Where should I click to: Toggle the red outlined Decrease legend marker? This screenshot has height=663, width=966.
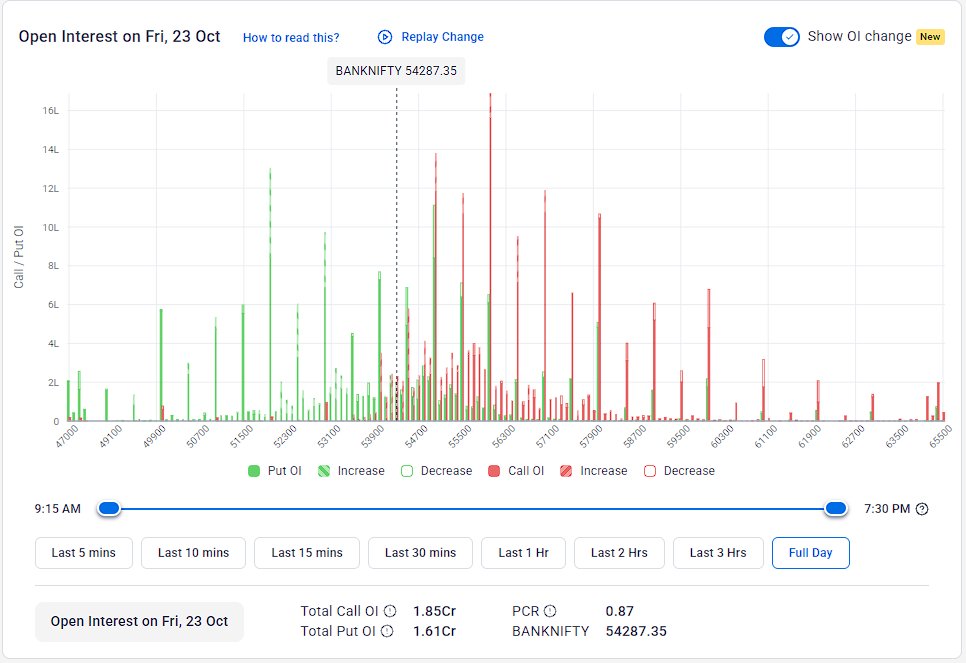pos(649,471)
